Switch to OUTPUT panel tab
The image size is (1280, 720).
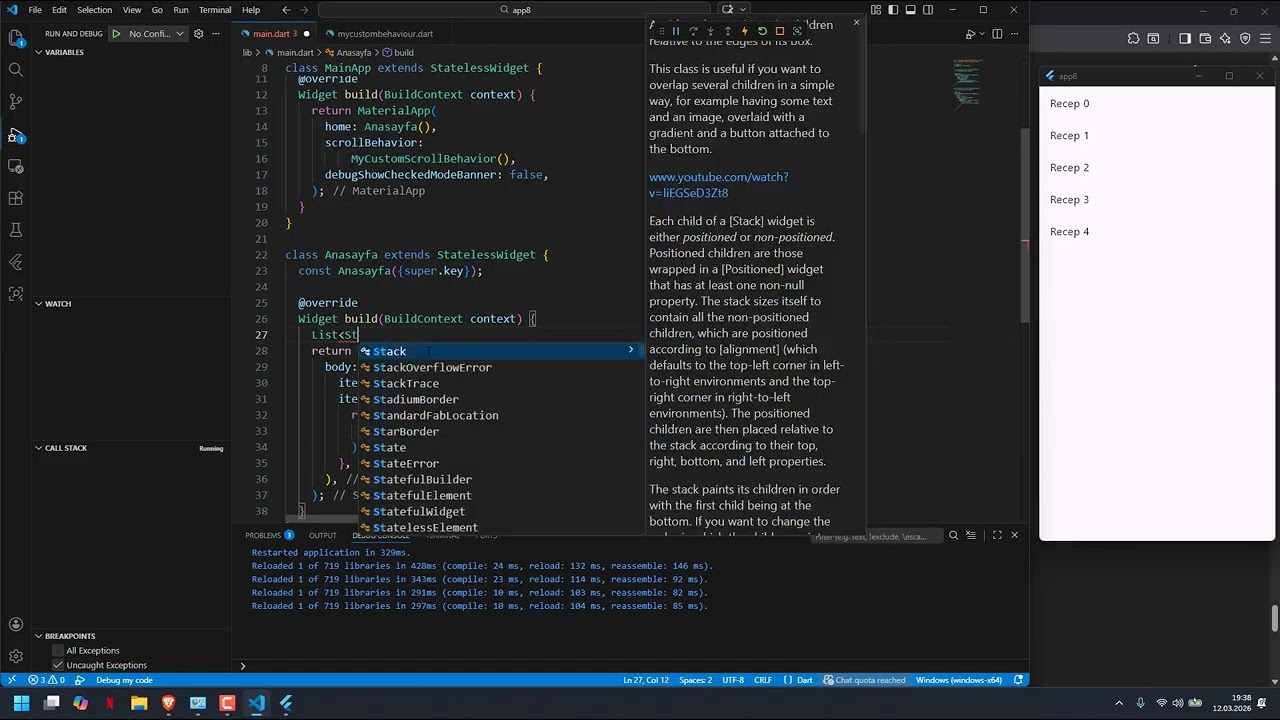322,536
